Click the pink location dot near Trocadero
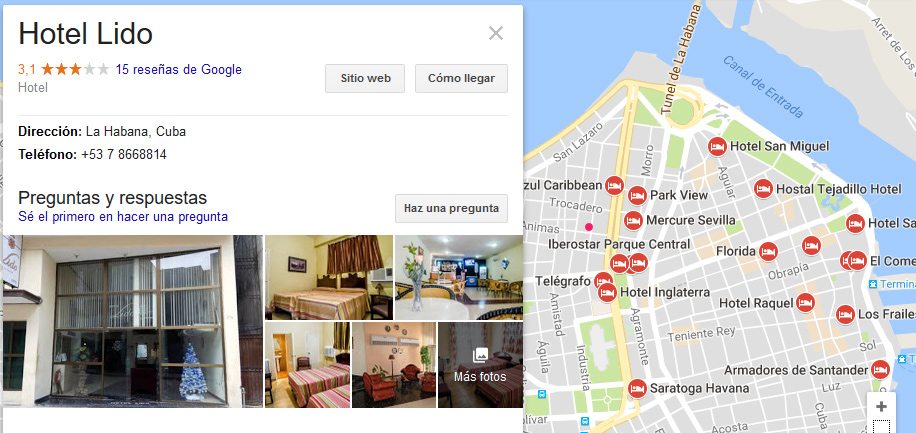This screenshot has width=916, height=433. 589,227
